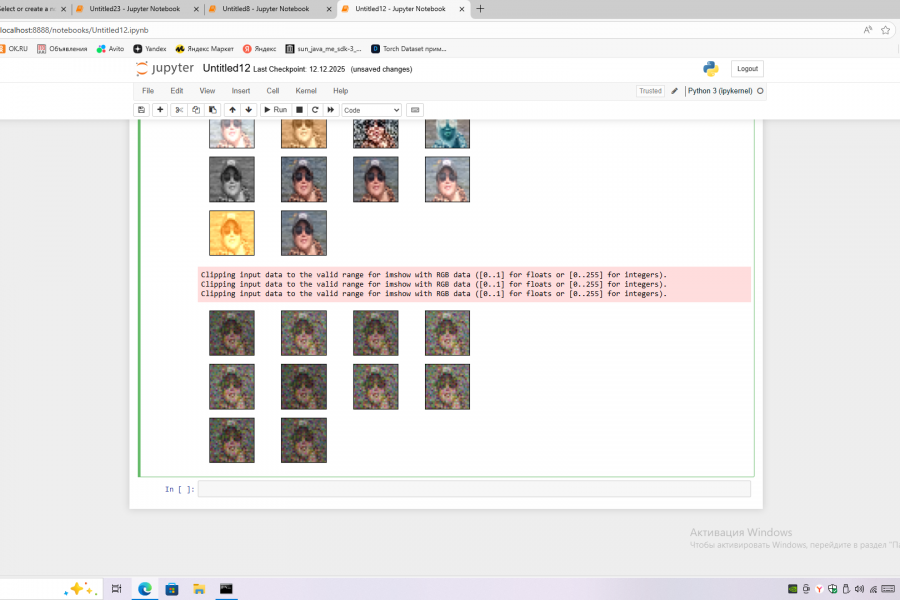Open the terminal window from taskbar
900x600 pixels.
pos(227,589)
